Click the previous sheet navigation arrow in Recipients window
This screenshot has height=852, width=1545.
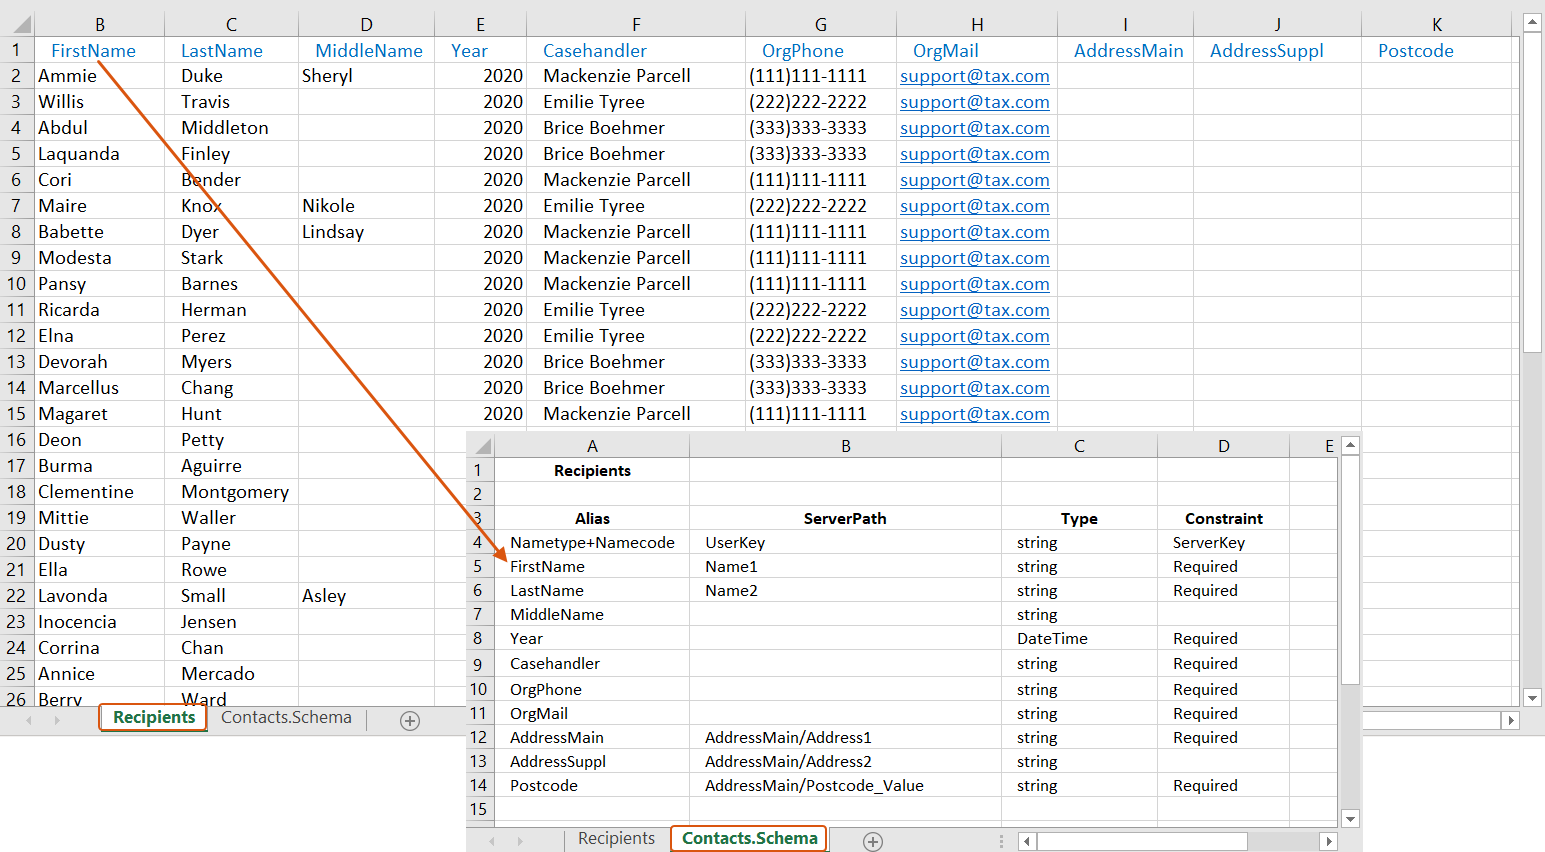pyautogui.click(x=30, y=718)
